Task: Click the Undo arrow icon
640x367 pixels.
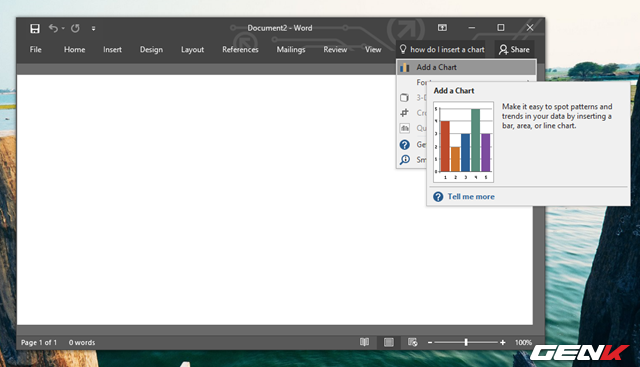Action: coord(53,28)
